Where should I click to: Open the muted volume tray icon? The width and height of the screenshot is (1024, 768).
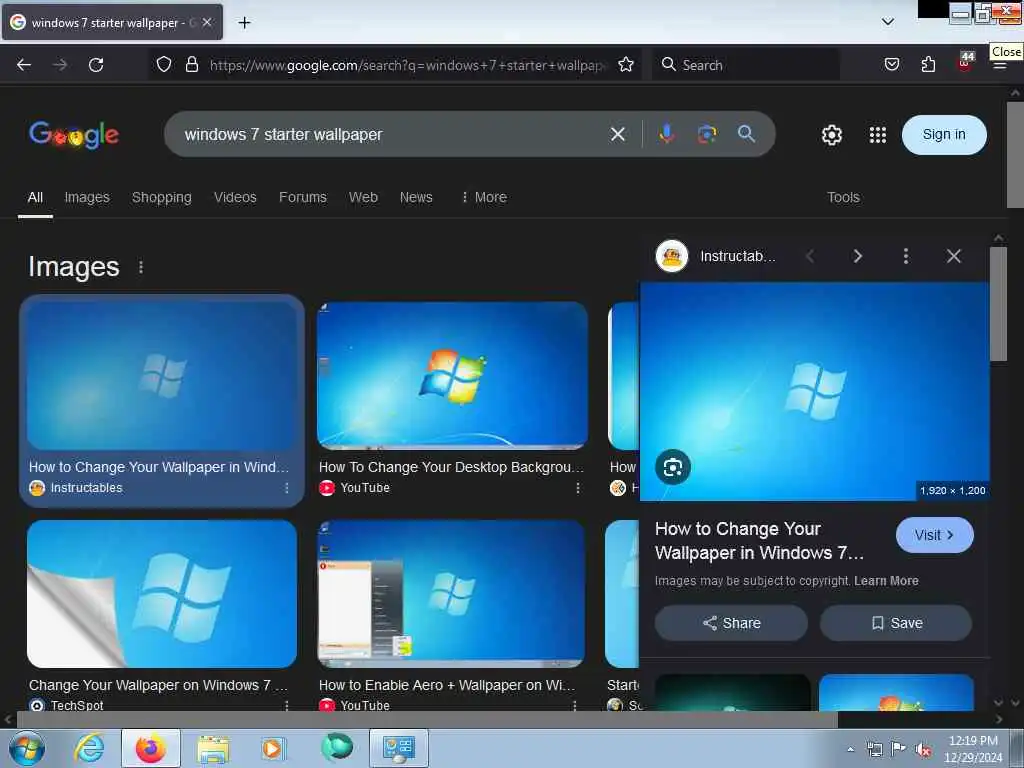(923, 750)
